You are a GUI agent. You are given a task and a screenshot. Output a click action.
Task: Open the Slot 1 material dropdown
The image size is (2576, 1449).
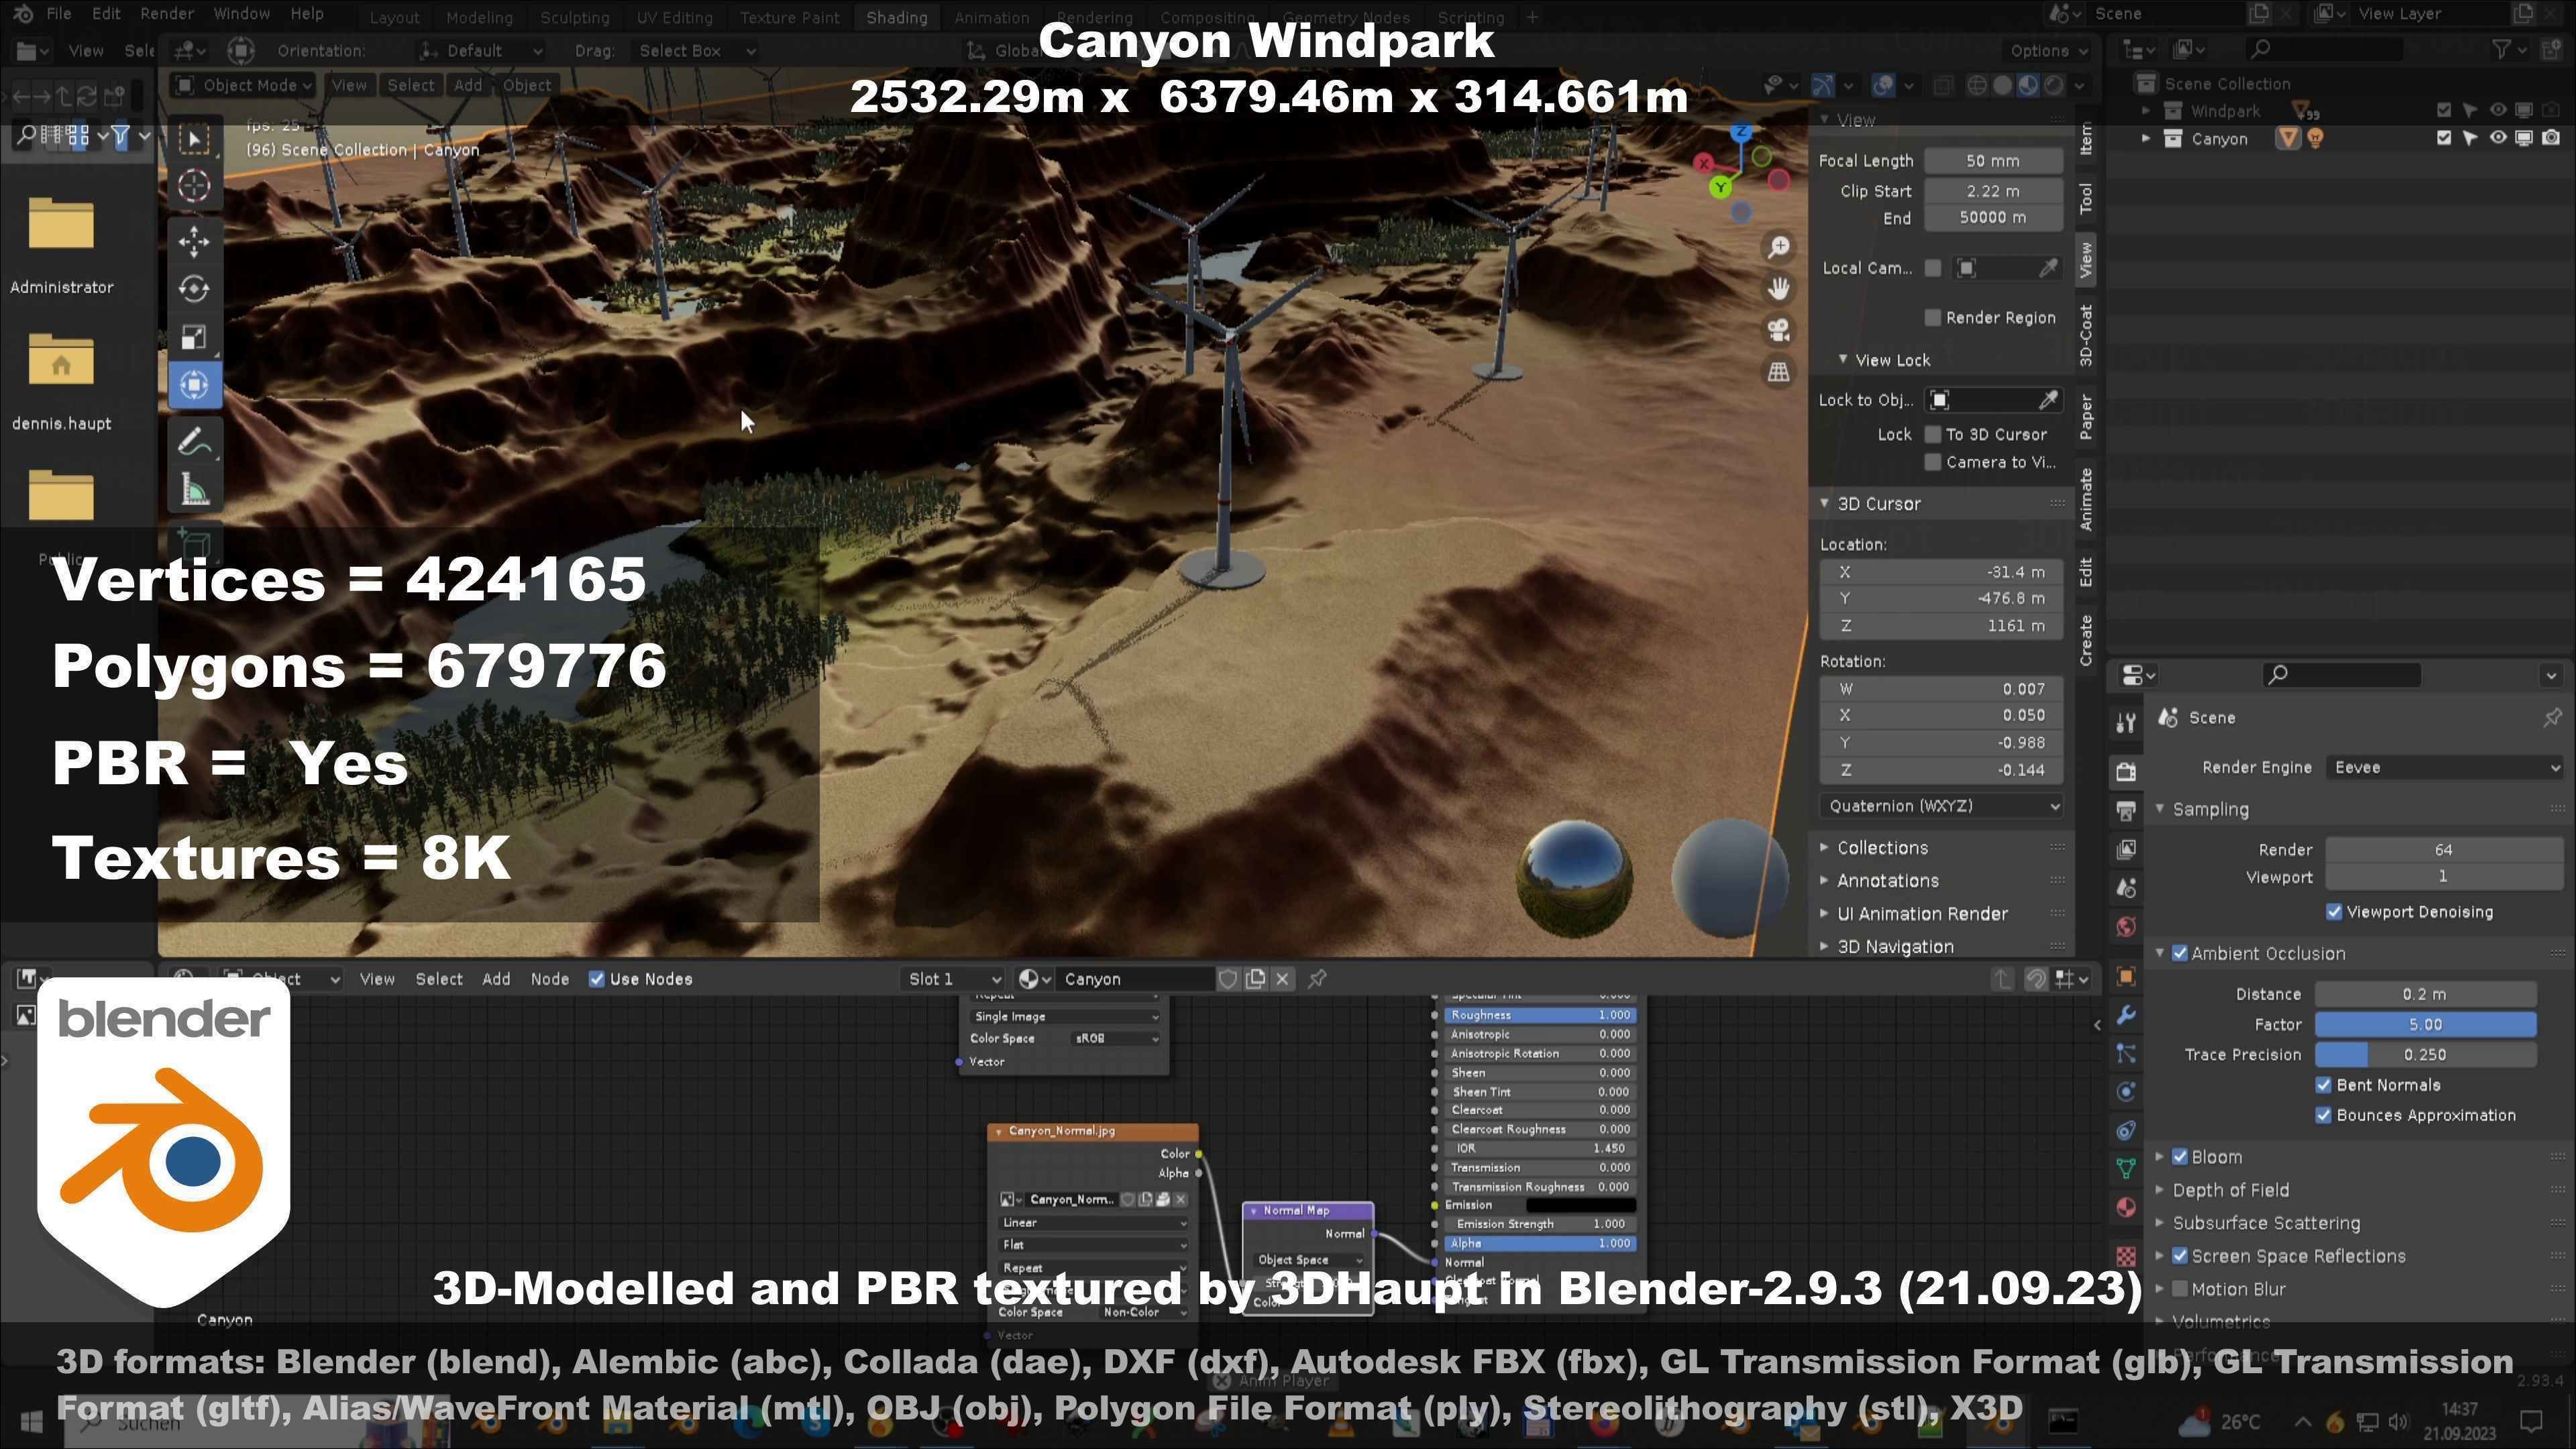tap(953, 980)
